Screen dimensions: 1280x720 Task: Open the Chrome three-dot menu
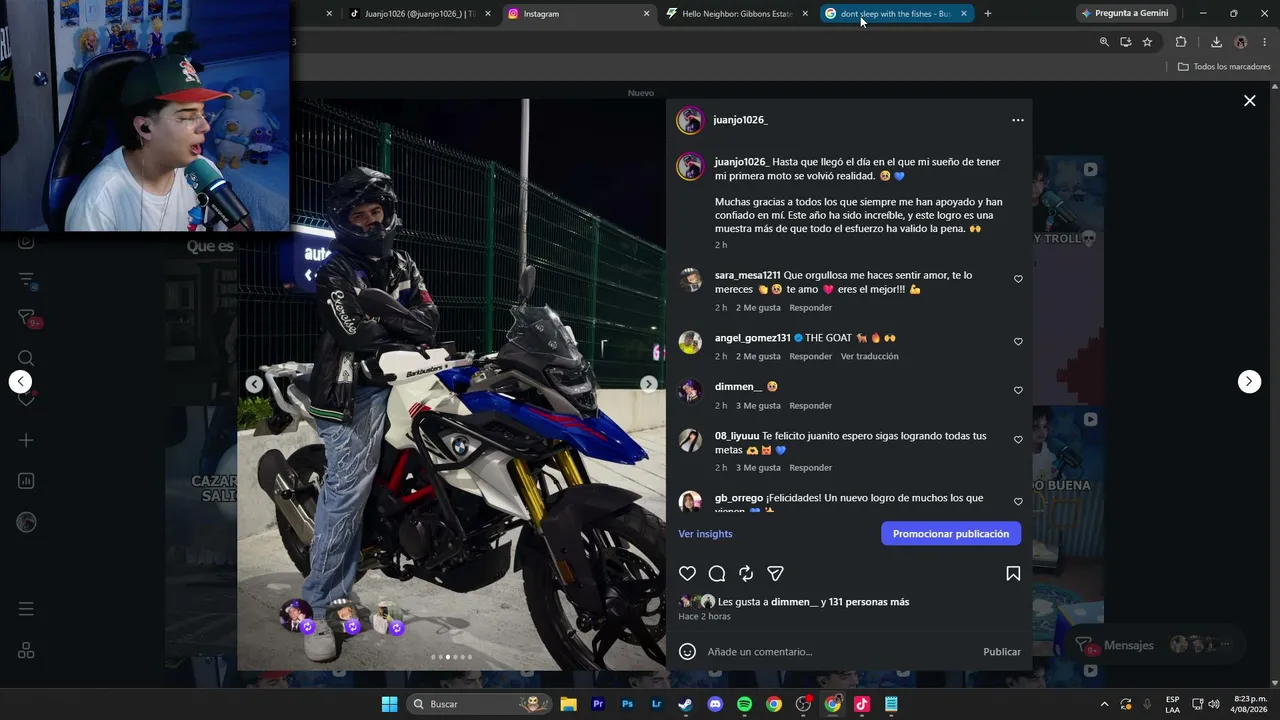1265,42
